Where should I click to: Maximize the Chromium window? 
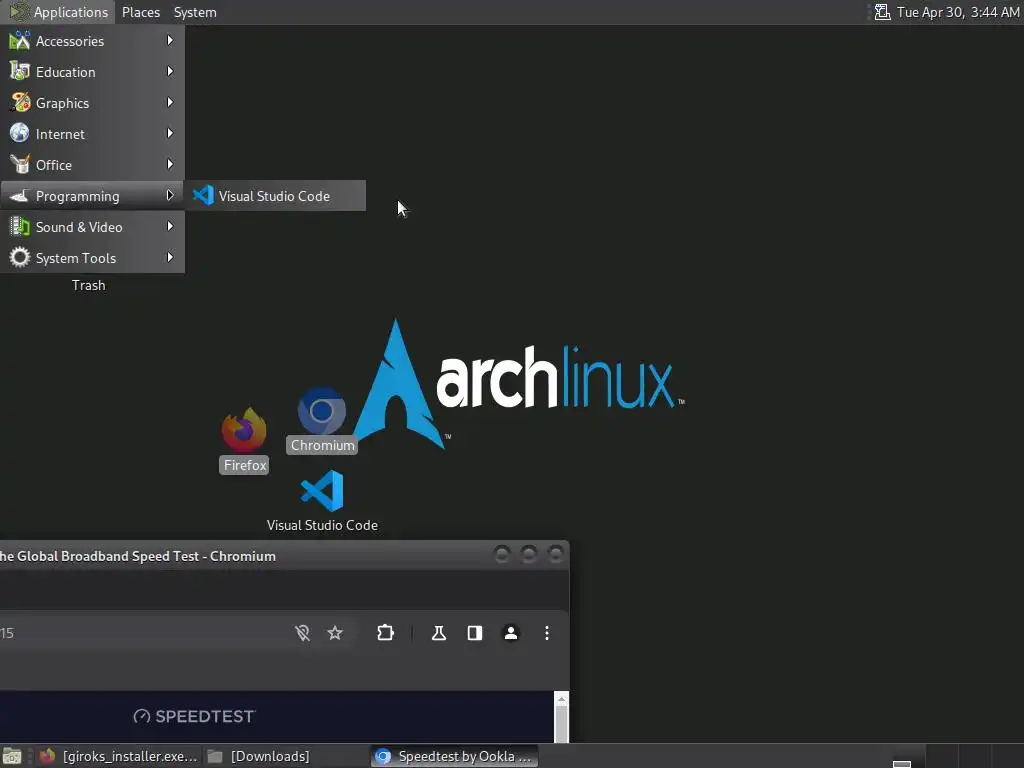pos(528,554)
